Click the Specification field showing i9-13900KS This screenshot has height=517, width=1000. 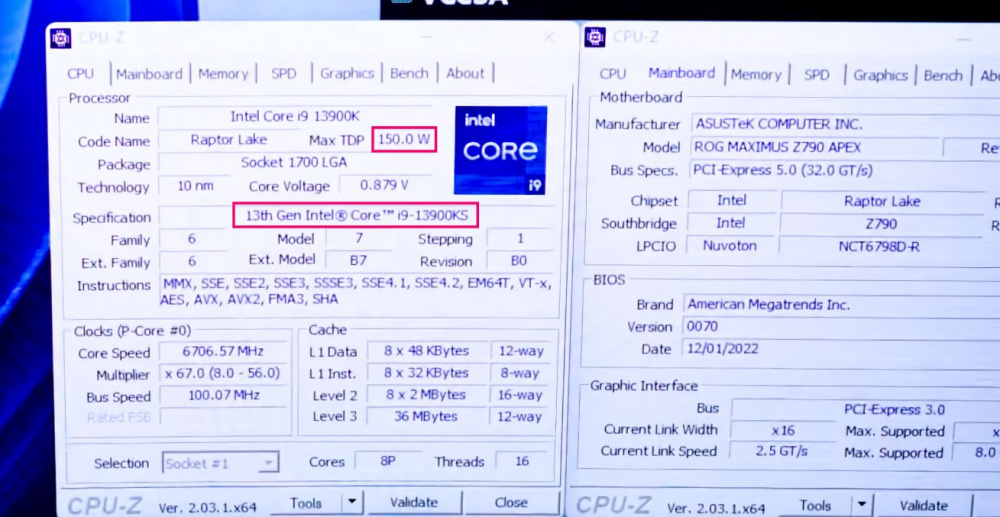click(x=356, y=215)
